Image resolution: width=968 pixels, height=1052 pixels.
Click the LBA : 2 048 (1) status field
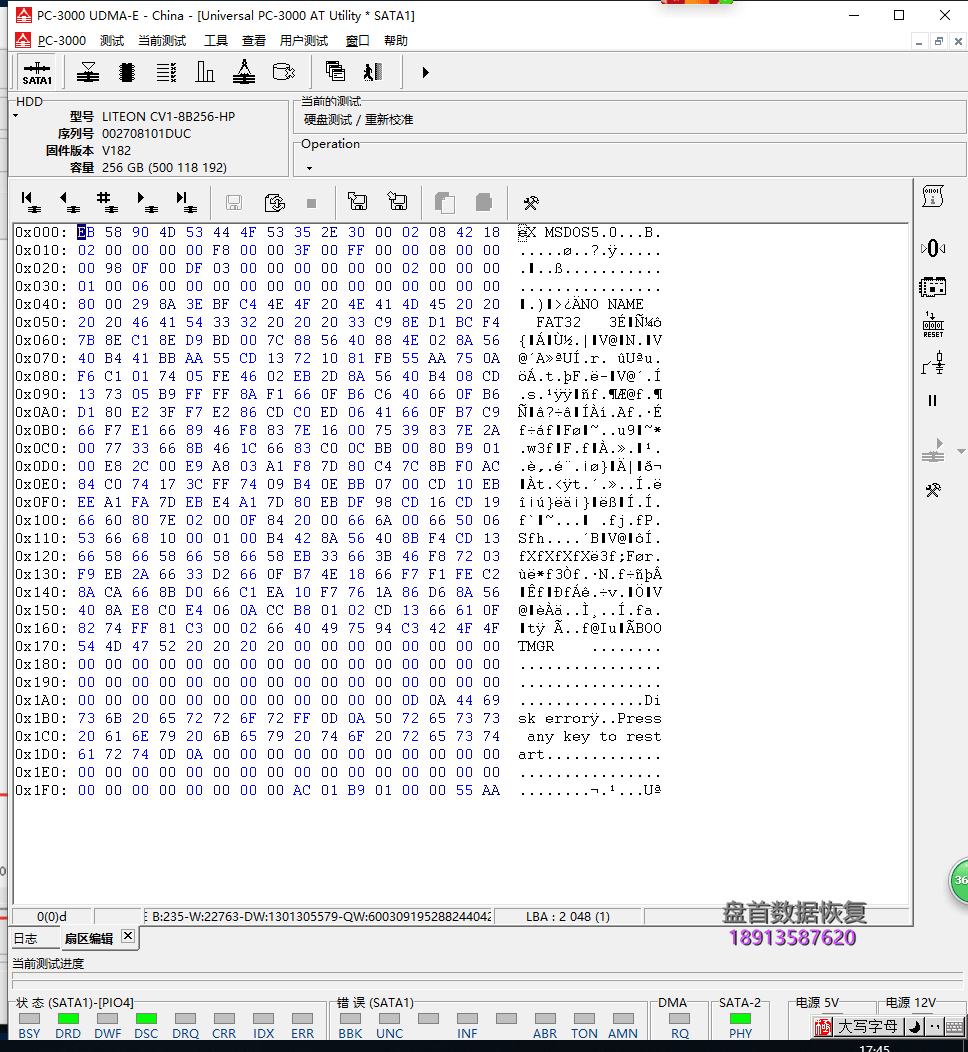(x=568, y=916)
